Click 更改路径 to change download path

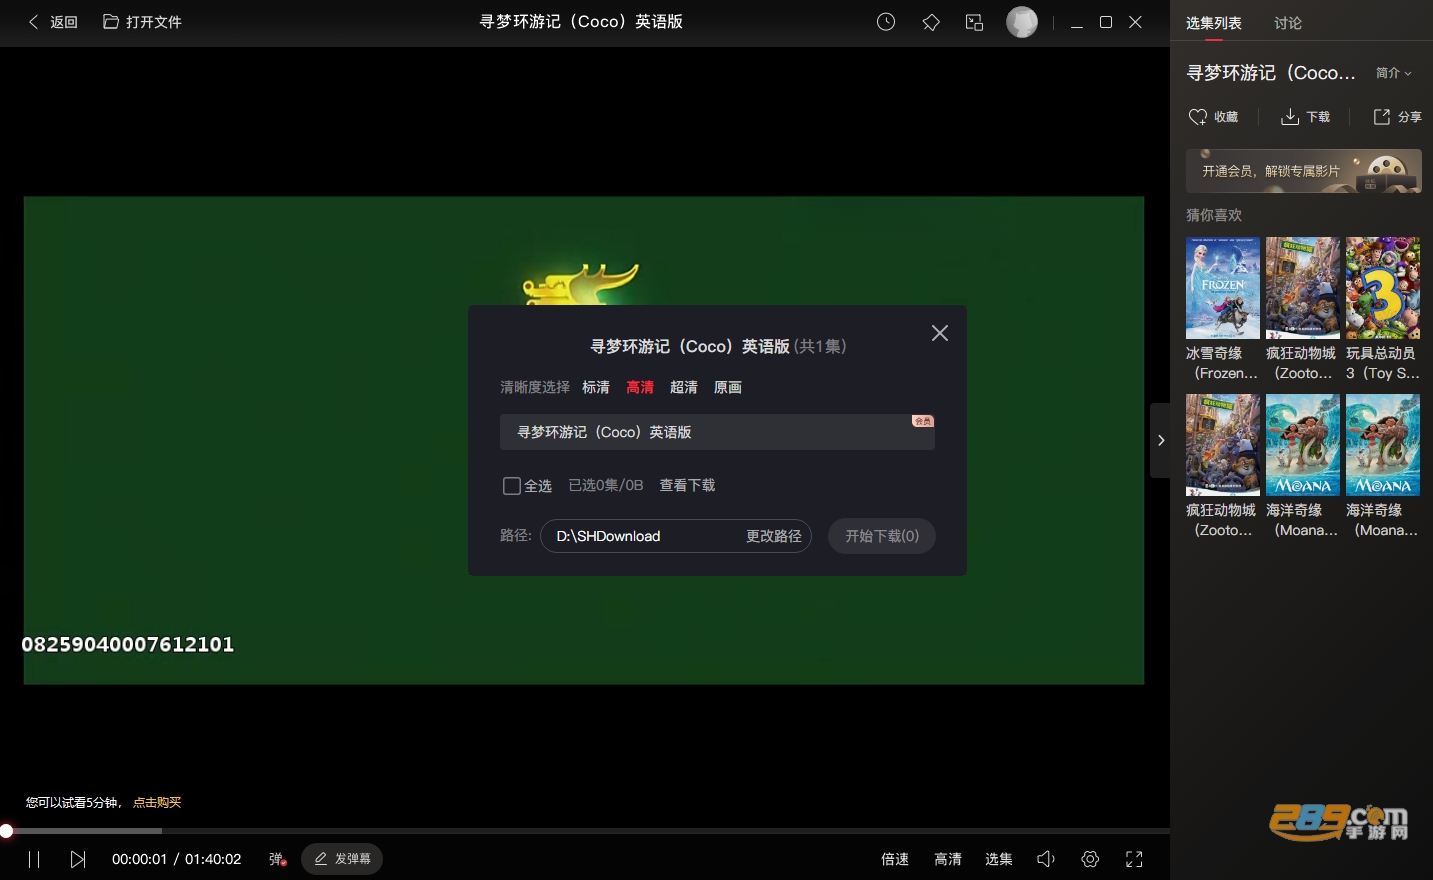point(774,536)
